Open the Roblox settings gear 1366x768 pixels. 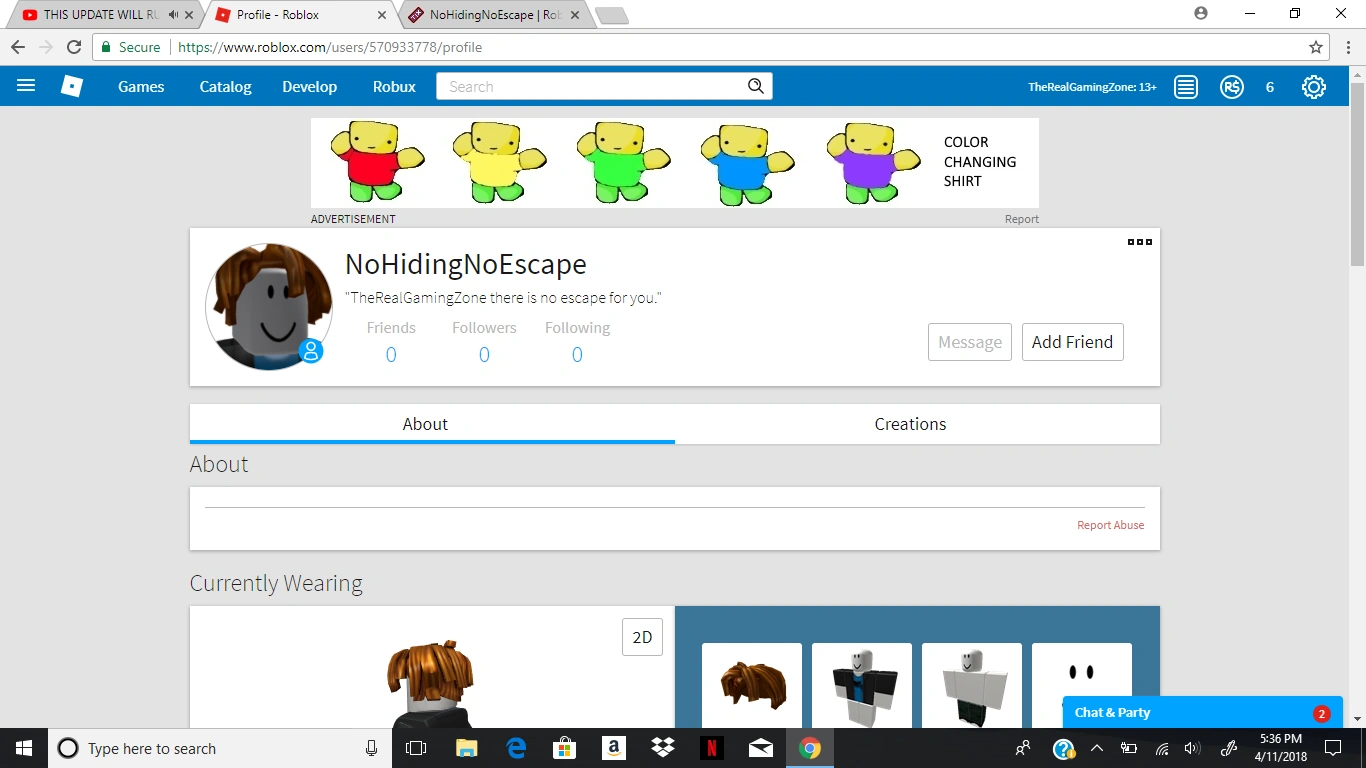point(1314,87)
